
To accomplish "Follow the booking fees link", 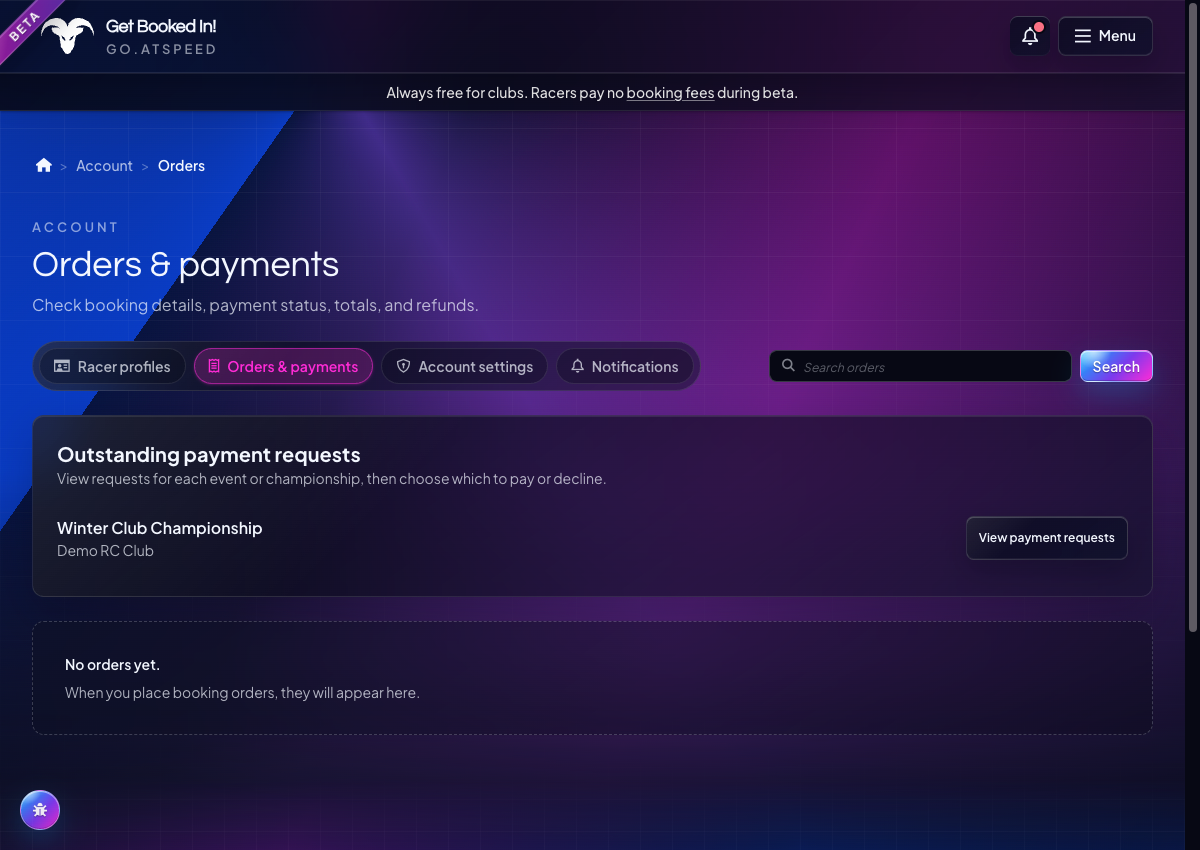I will click(670, 93).
